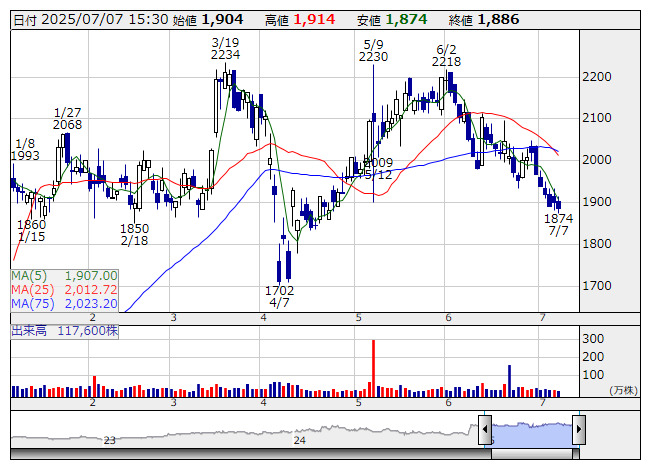
Task: Click the 300 volume axis label
Action: click(593, 339)
